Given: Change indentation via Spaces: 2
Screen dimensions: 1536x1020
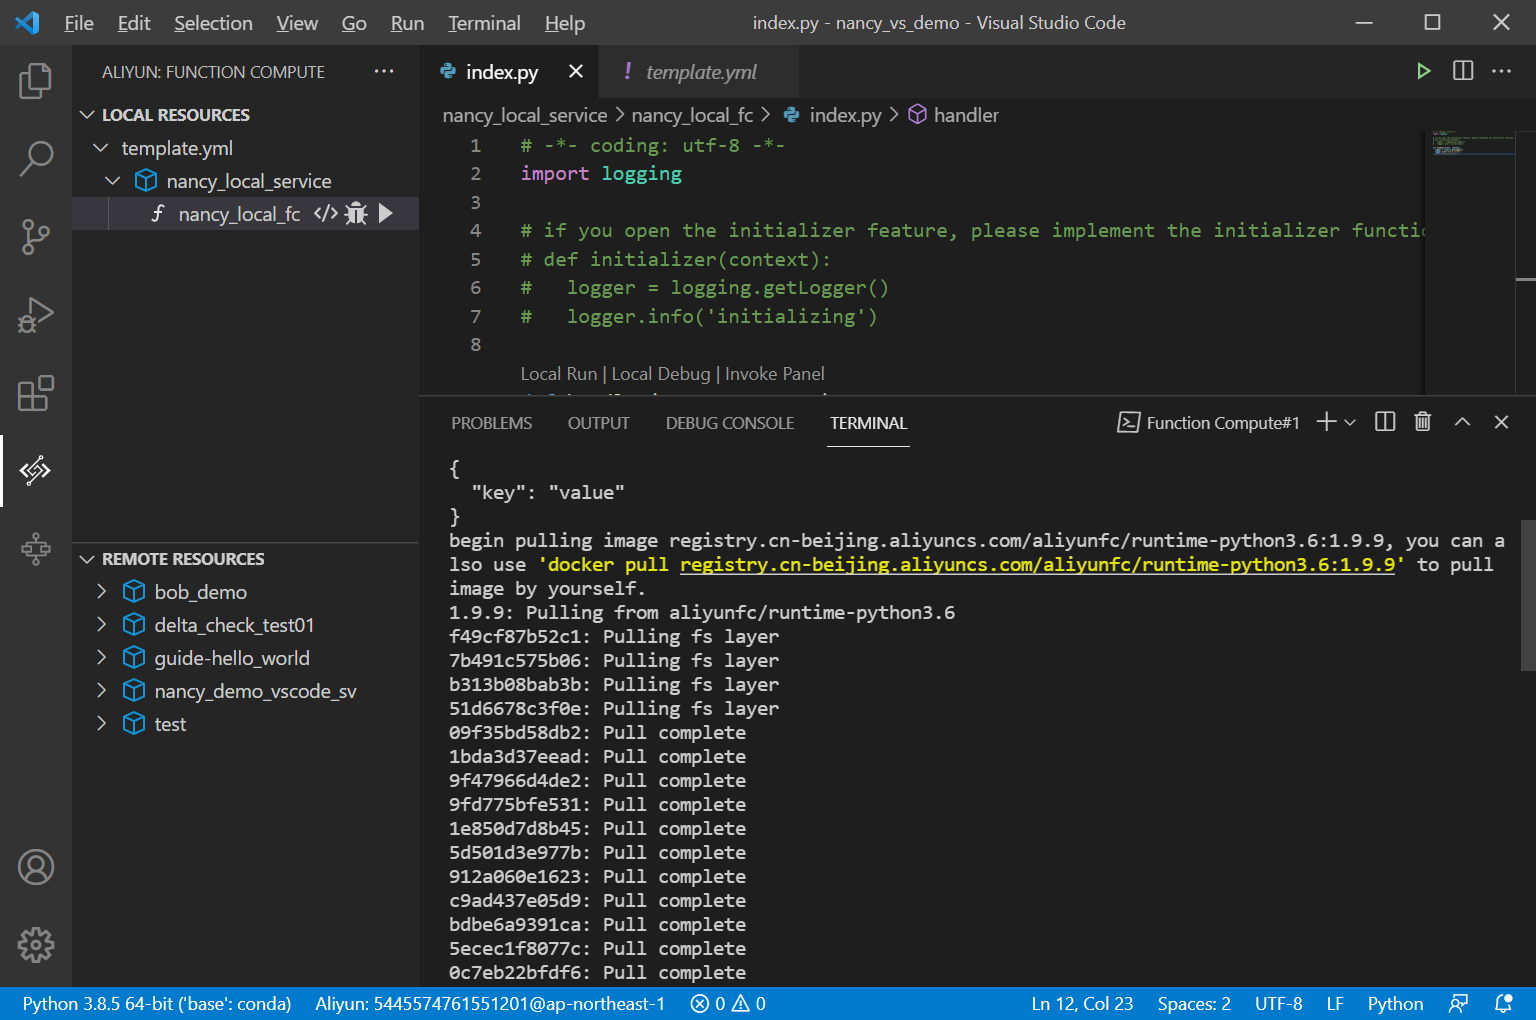Looking at the screenshot, I should pyautogui.click(x=1194, y=1003).
